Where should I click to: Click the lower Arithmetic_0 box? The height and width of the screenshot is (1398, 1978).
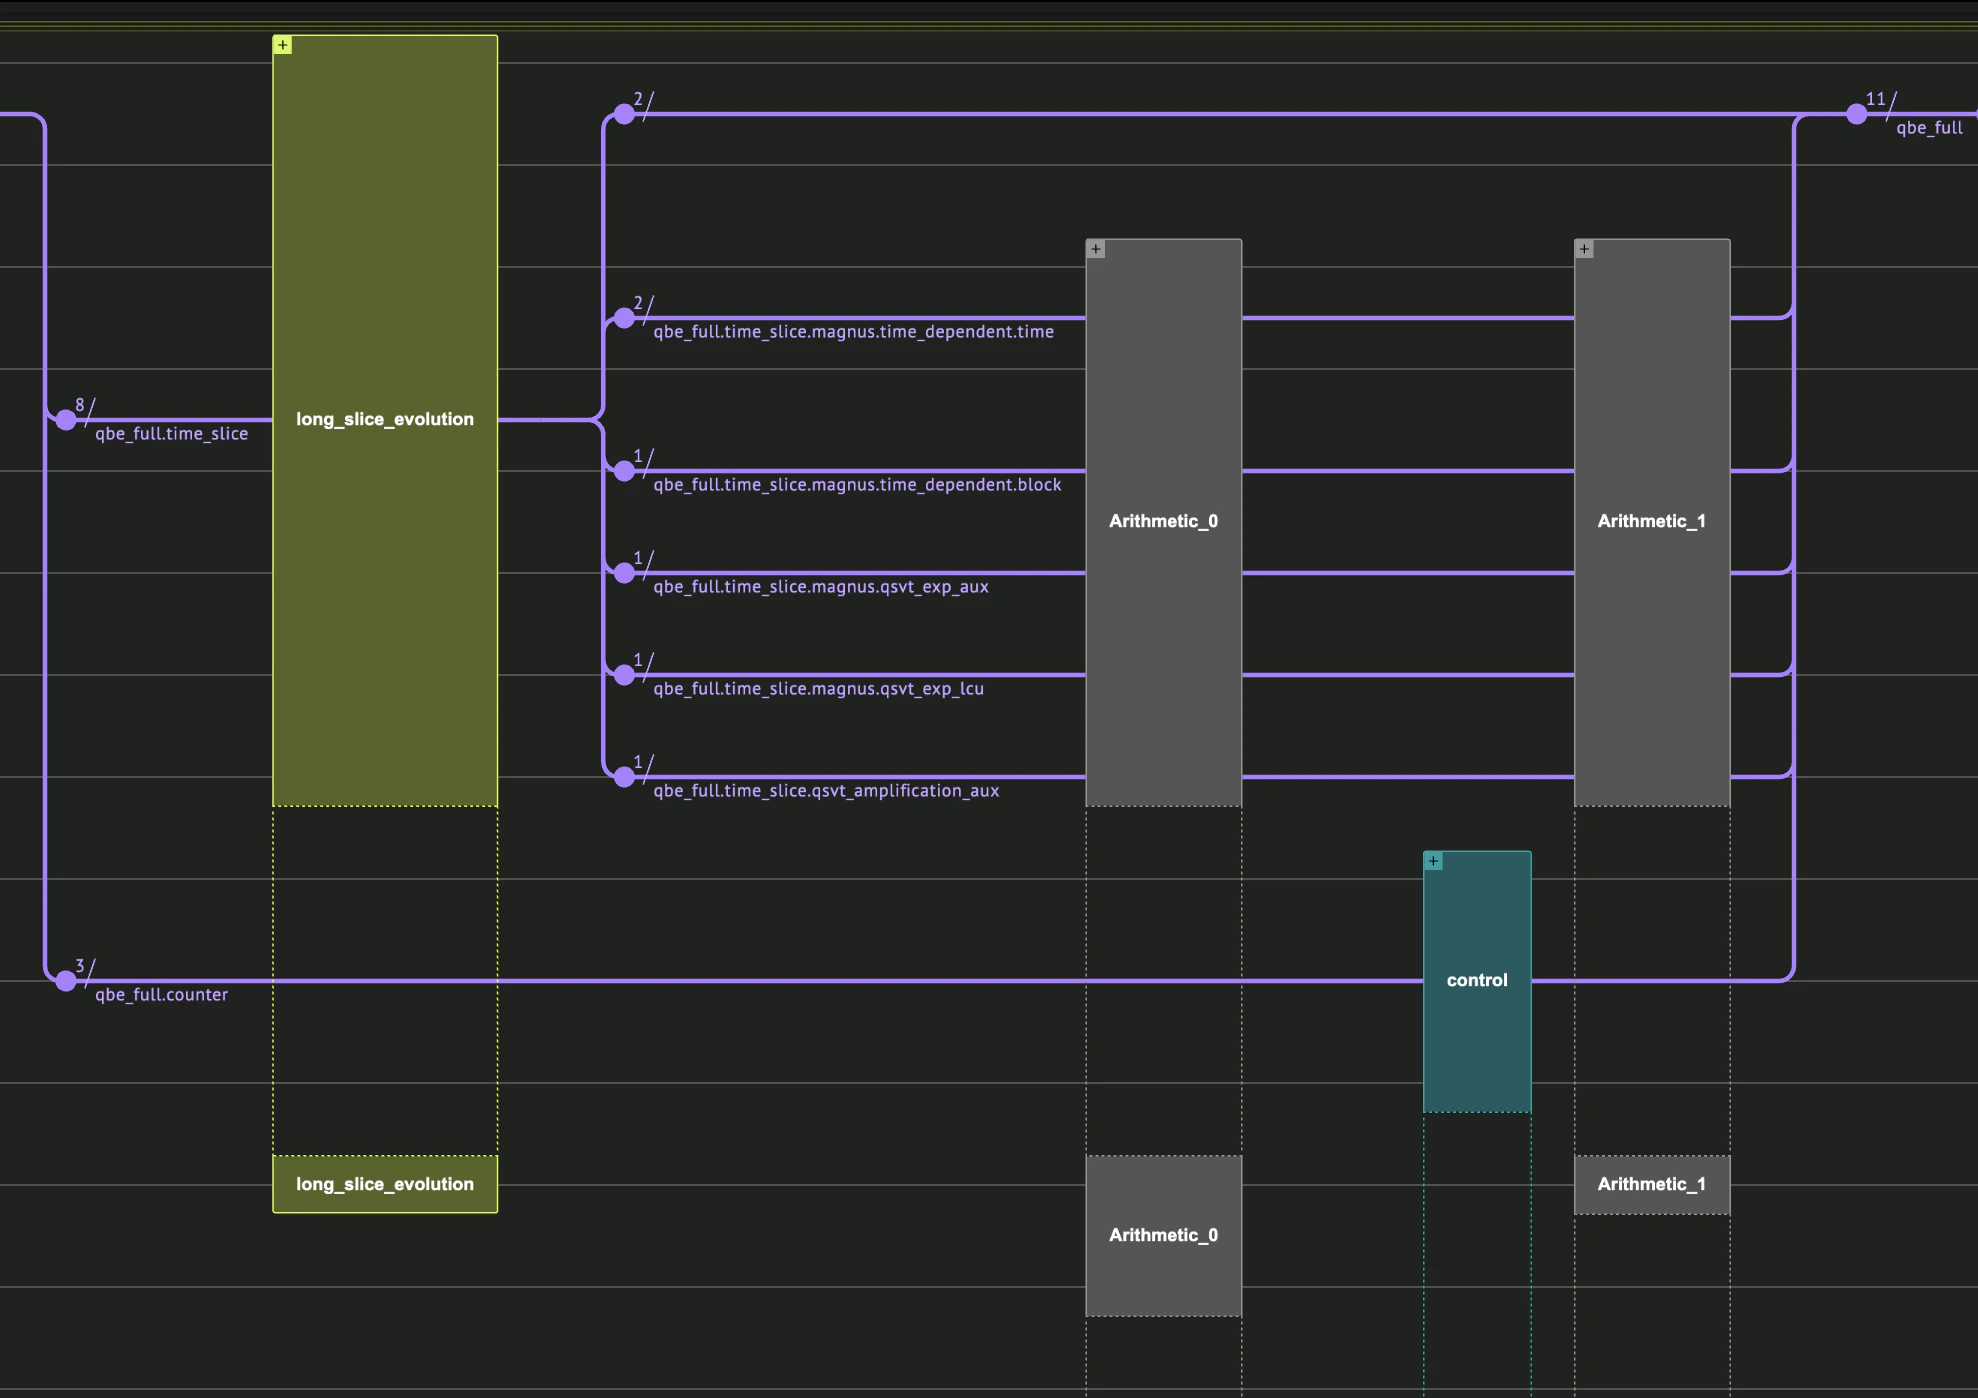coord(1163,1236)
